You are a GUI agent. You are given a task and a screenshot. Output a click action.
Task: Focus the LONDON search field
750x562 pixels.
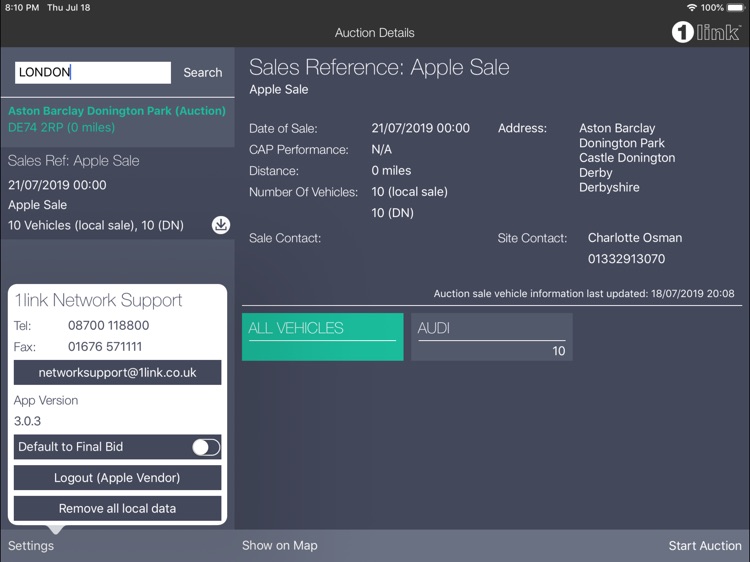tap(93, 73)
